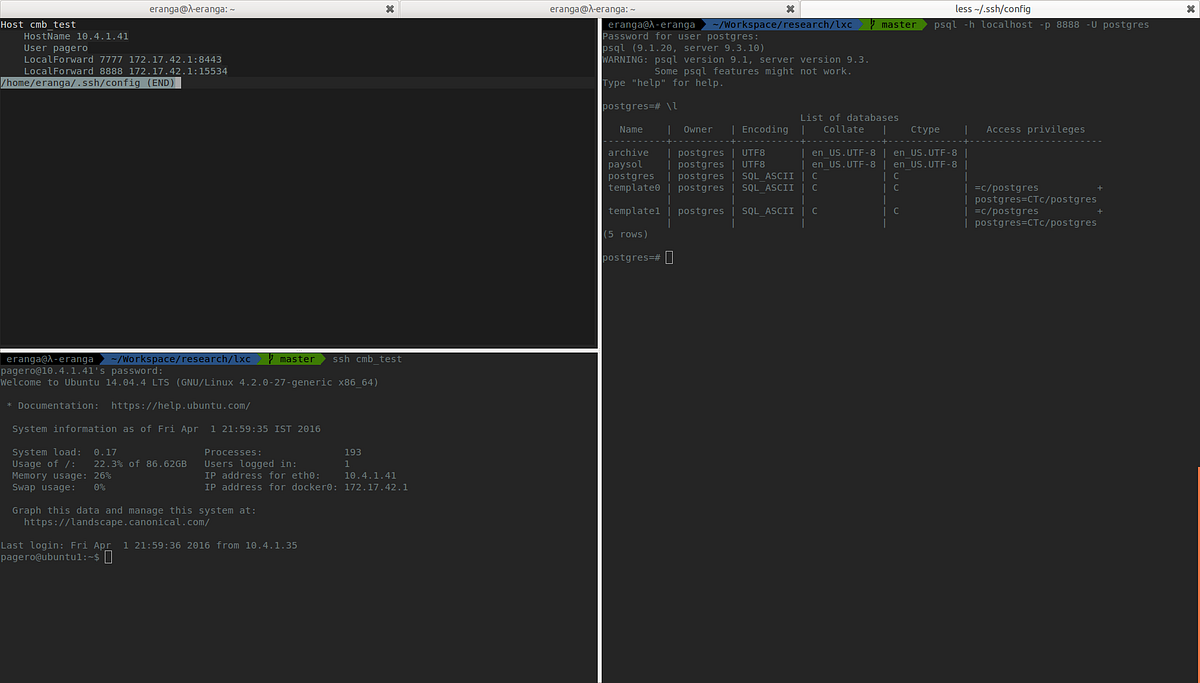
Task: Click the git branch icon in the psql prompt
Action: (x=872, y=24)
